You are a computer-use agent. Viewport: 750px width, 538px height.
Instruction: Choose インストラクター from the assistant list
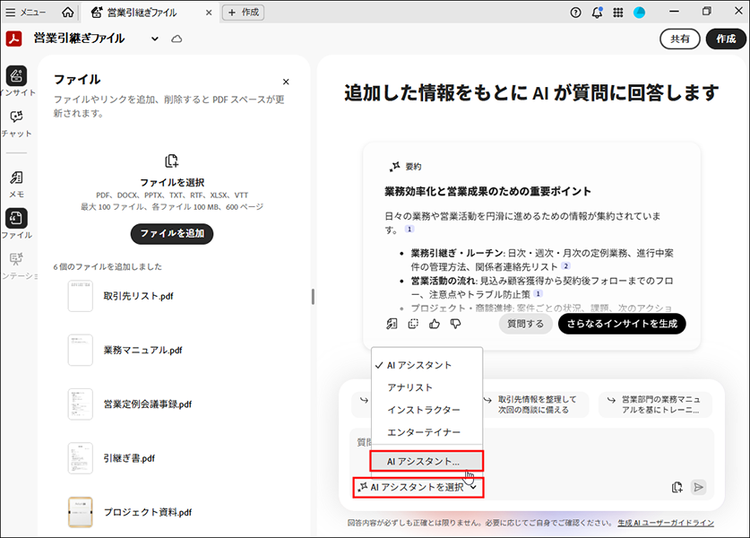[x=423, y=410]
